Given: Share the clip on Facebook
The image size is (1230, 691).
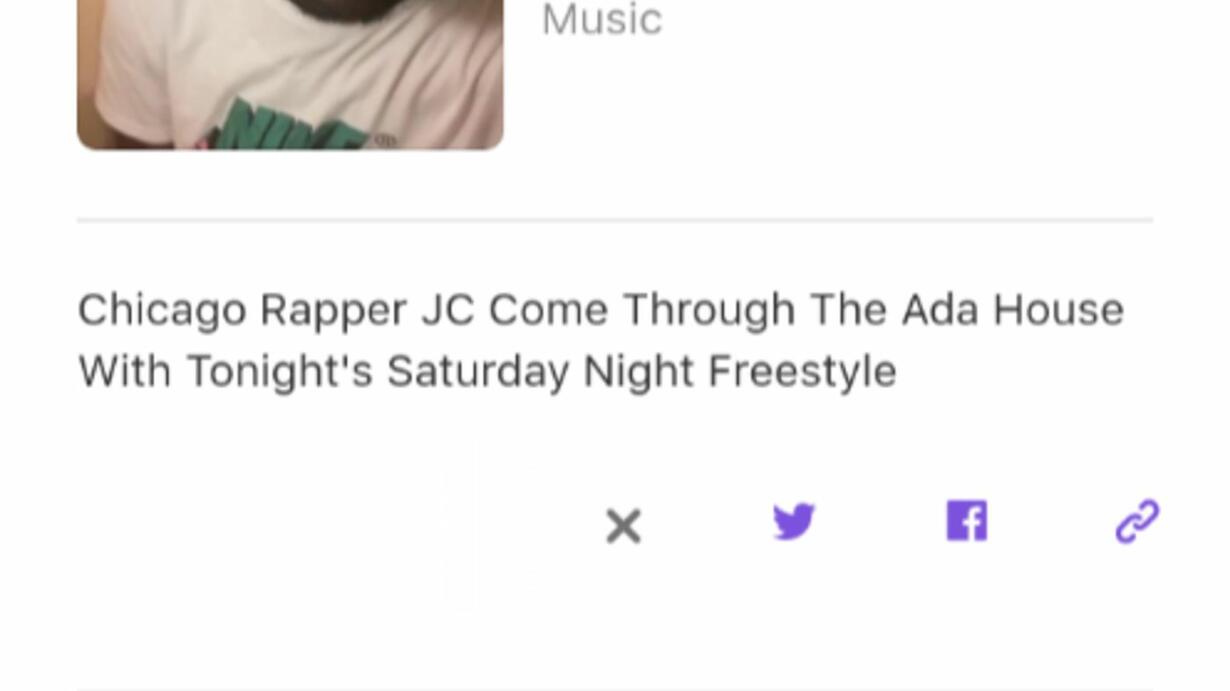Looking at the screenshot, I should pos(967,521).
